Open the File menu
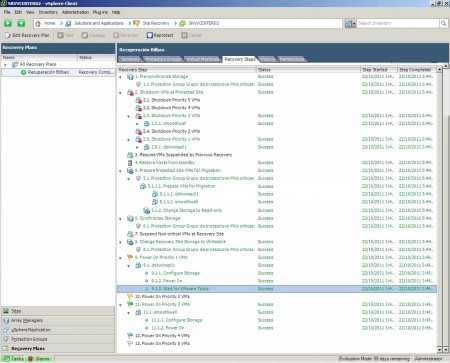Viewport: 450px width, 363px height. [7, 12]
